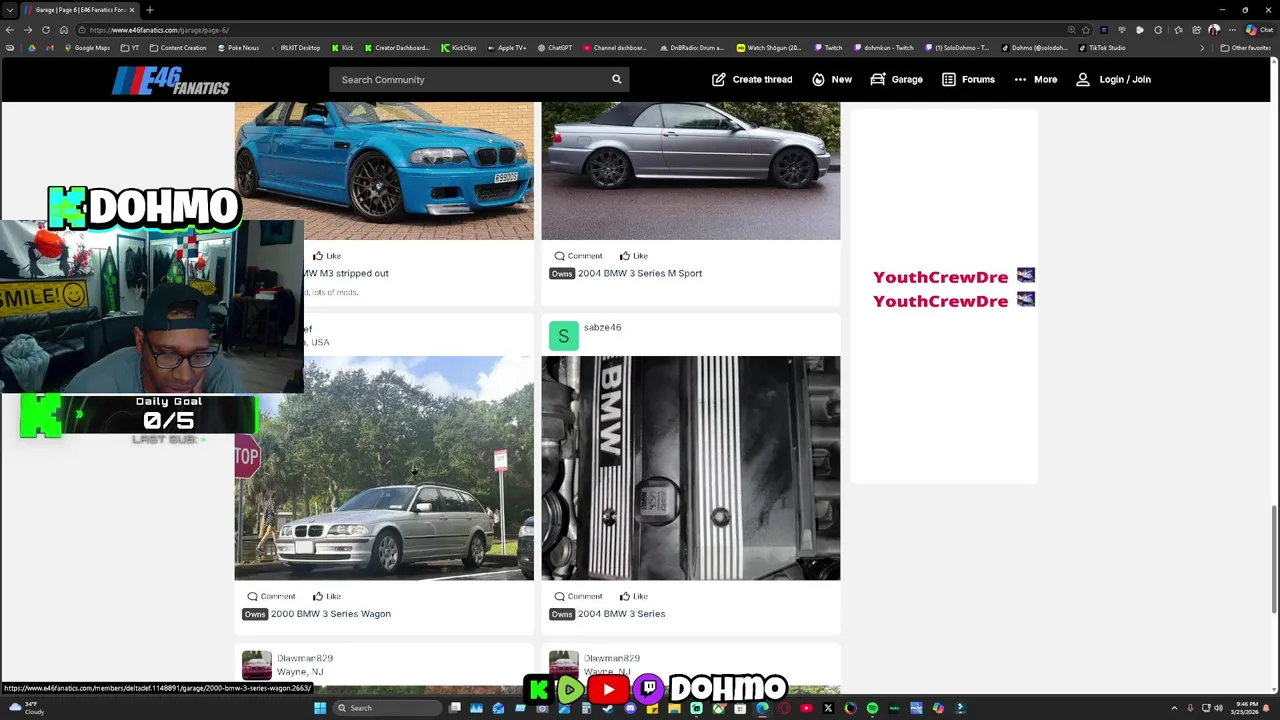Comment on 2000 BMW 3 Series Wagon

(271, 596)
